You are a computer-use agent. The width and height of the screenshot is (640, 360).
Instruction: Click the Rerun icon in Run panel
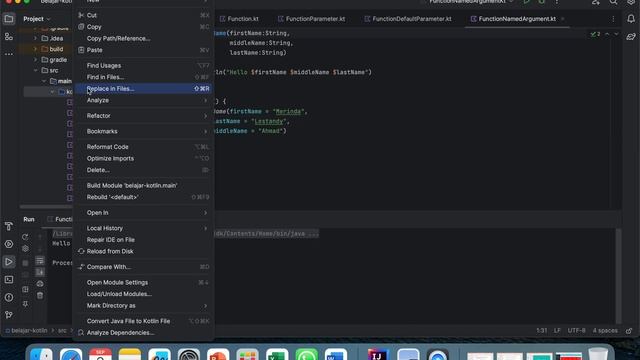coord(25,237)
